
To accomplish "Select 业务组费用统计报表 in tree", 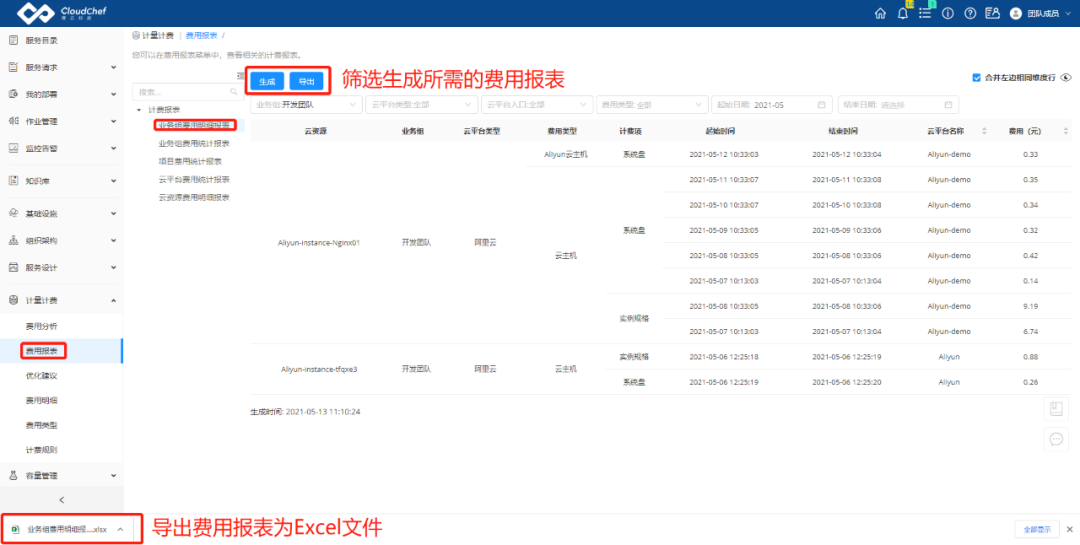I will click(x=194, y=143).
